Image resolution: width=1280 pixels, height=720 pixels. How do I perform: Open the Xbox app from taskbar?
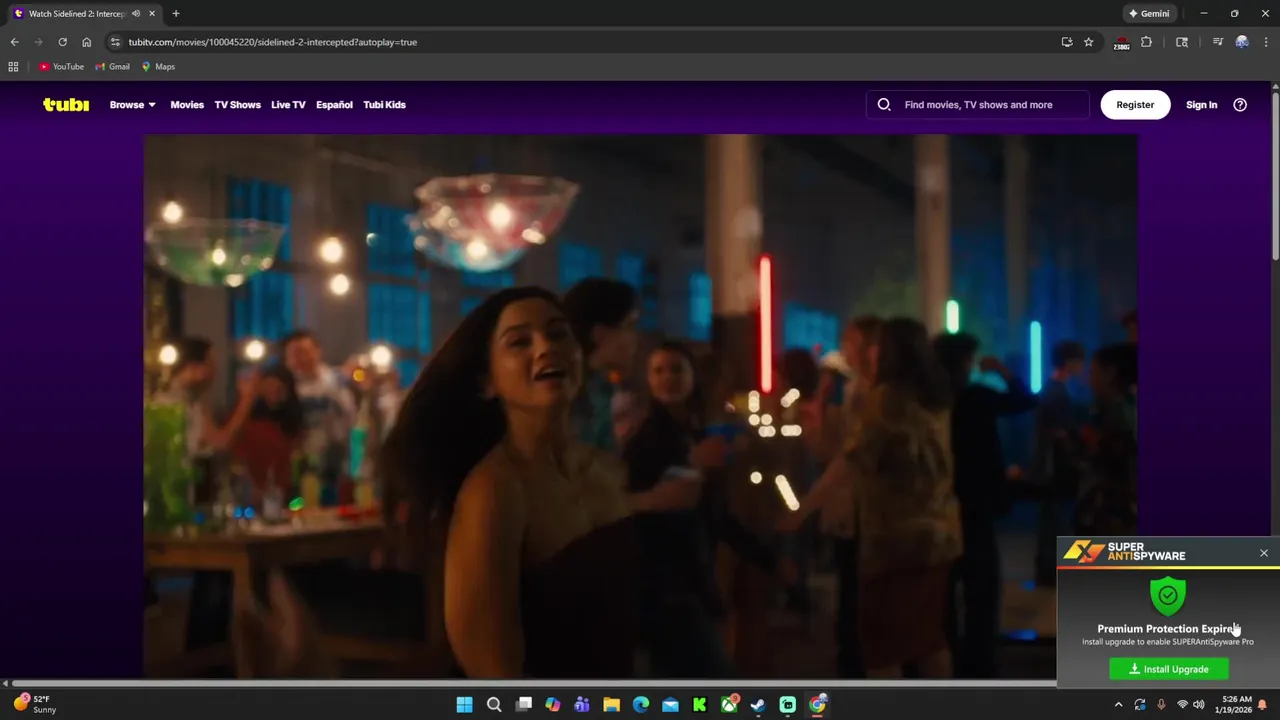pos(729,705)
